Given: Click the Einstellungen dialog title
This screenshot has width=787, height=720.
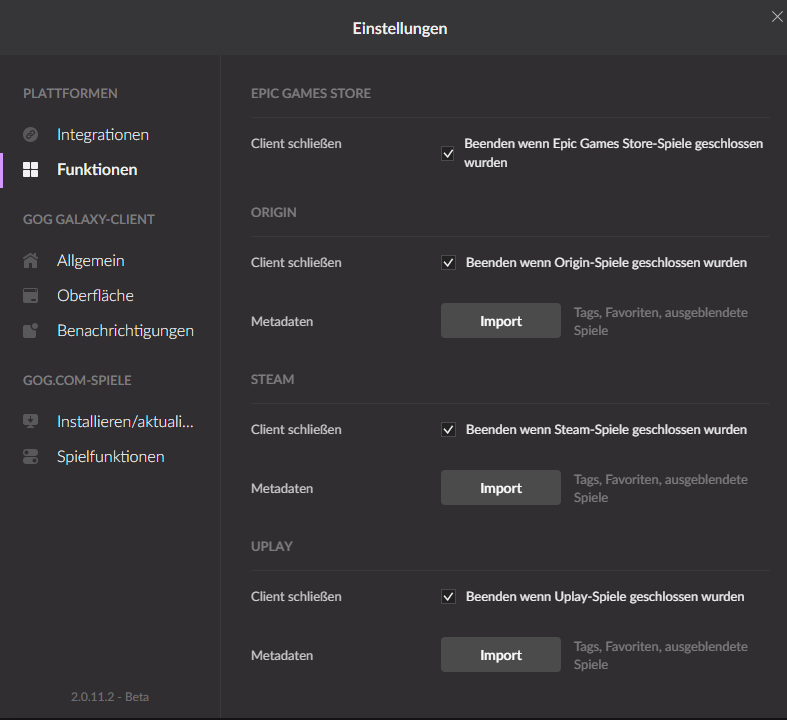Looking at the screenshot, I should [400, 29].
